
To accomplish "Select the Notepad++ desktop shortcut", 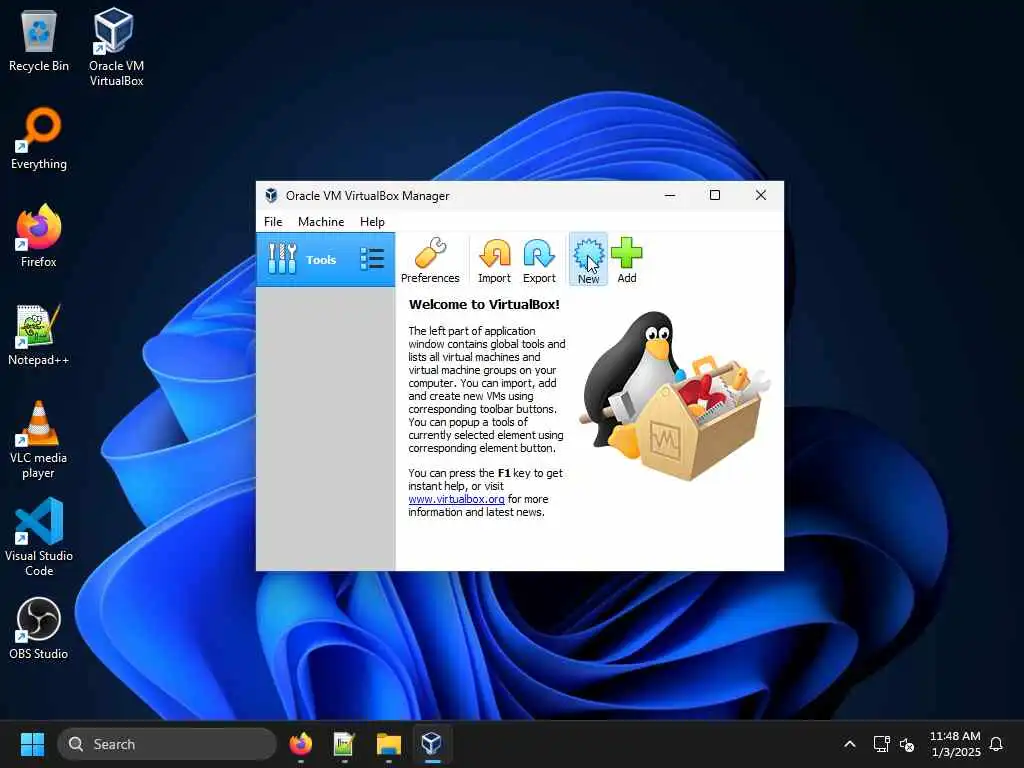I will tap(39, 334).
